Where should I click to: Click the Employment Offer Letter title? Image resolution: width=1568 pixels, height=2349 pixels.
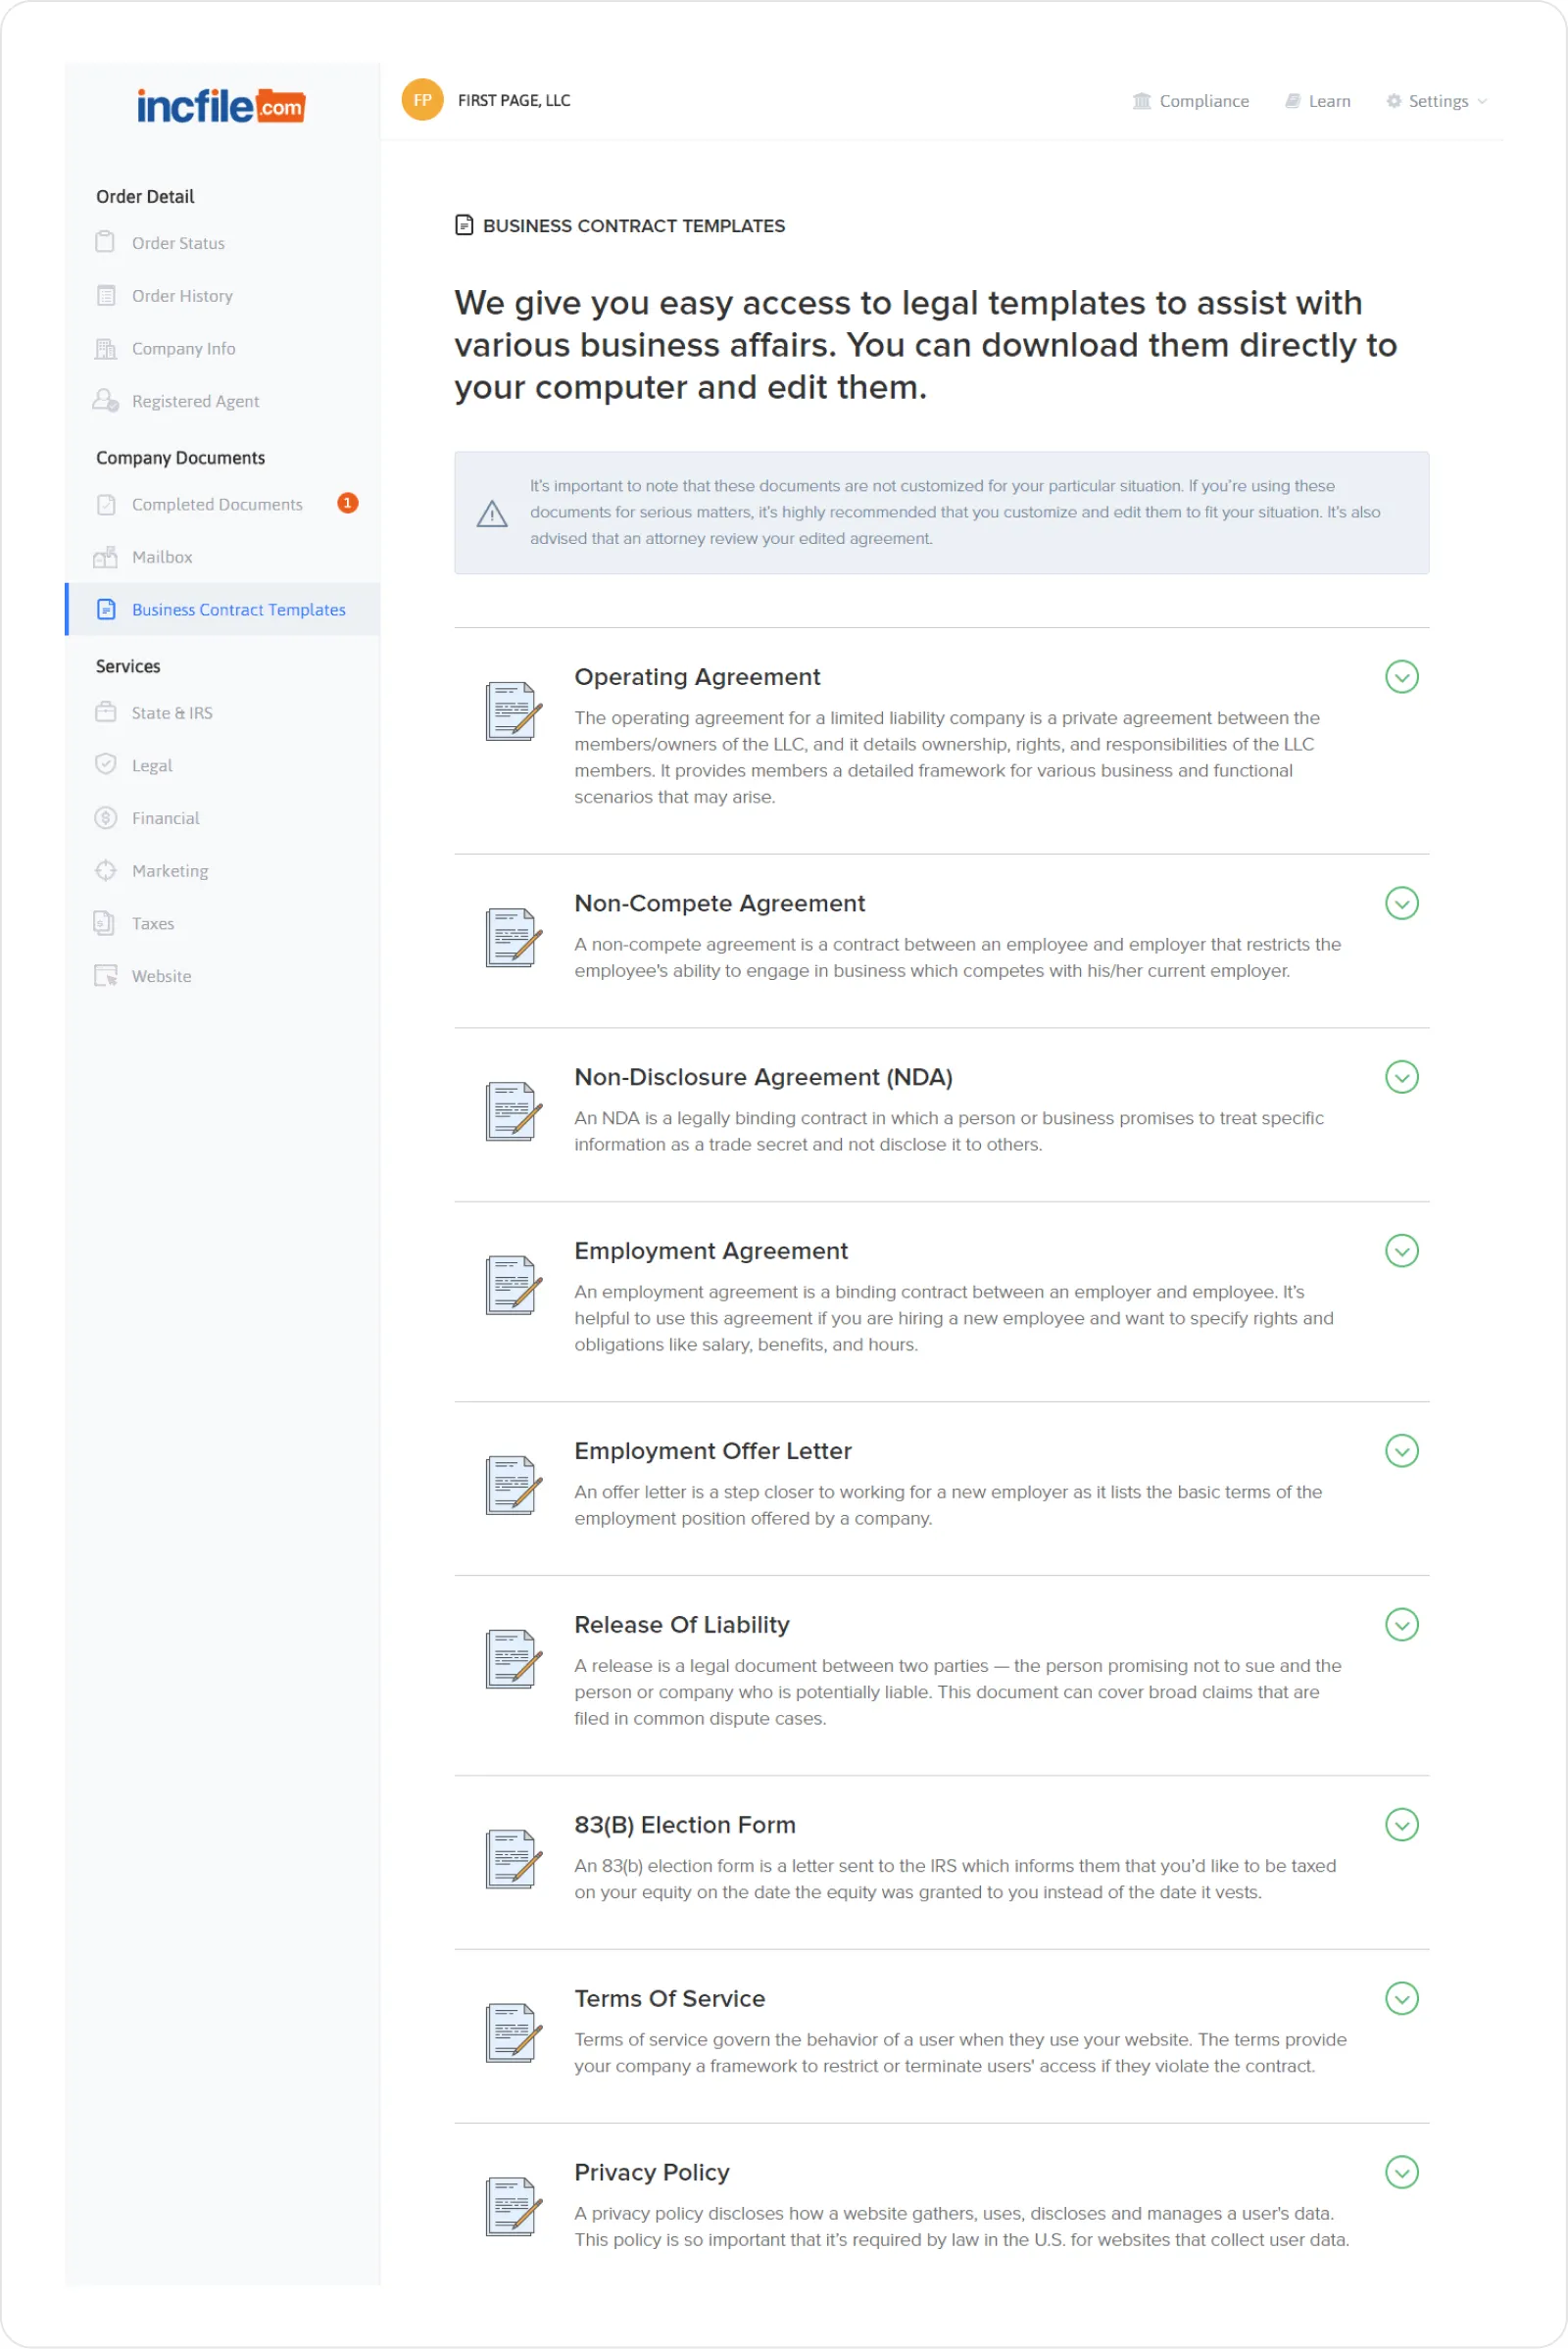click(x=712, y=1450)
